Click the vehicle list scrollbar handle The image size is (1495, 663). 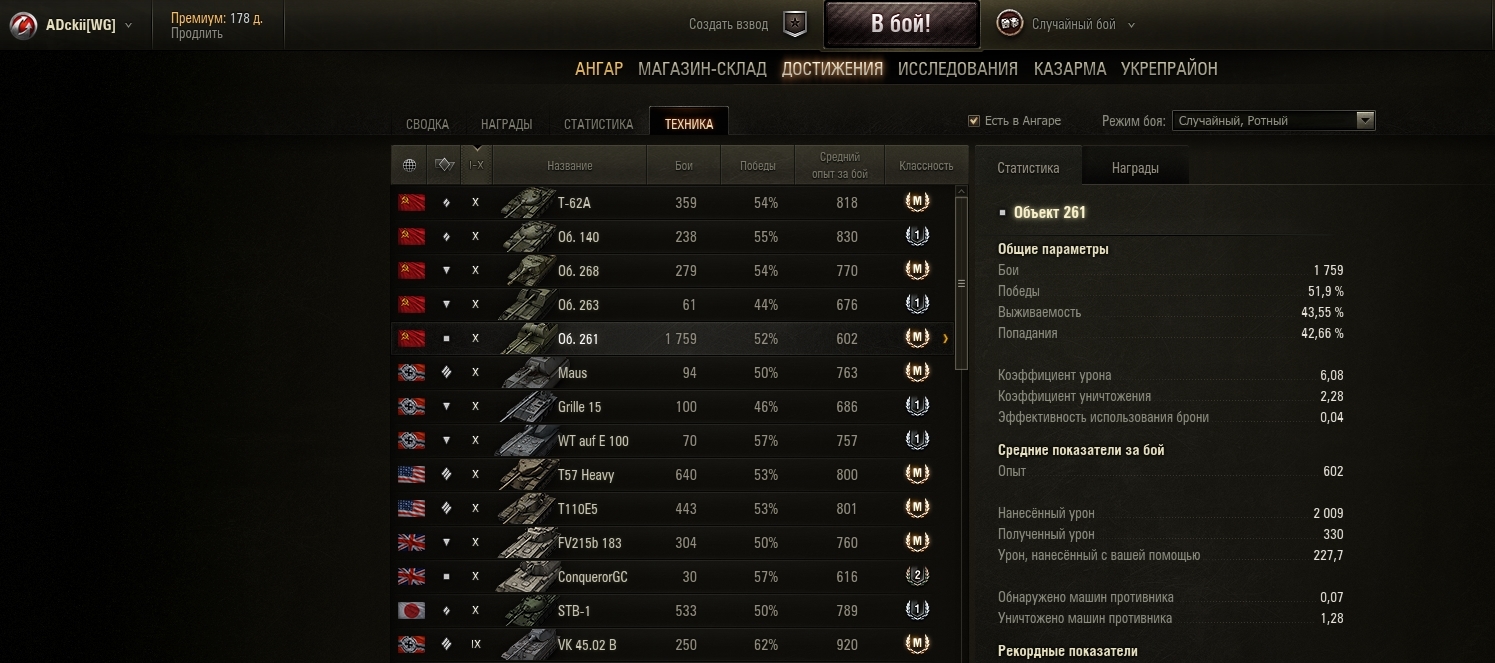[x=962, y=284]
